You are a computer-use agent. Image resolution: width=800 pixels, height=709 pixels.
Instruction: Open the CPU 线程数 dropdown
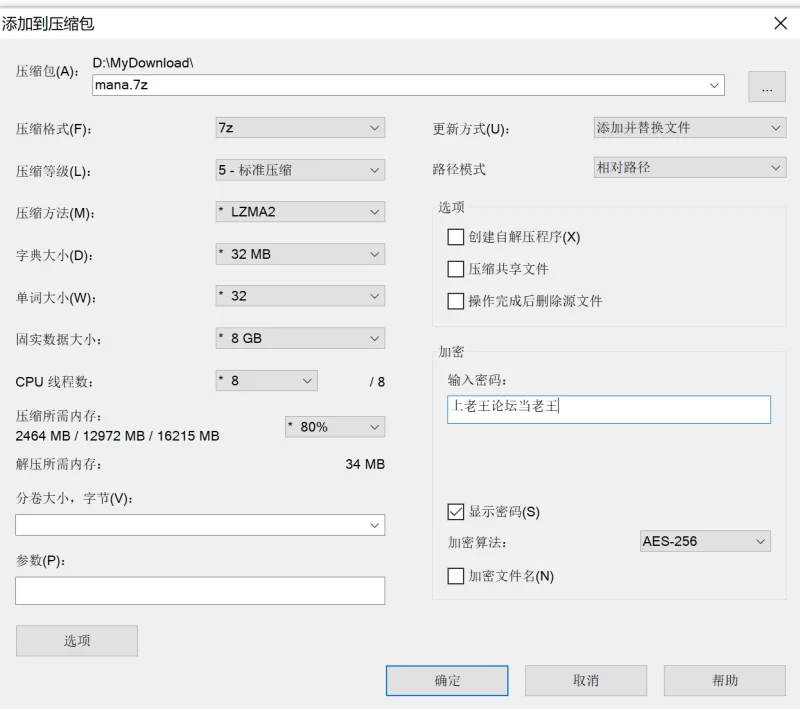[x=266, y=381]
